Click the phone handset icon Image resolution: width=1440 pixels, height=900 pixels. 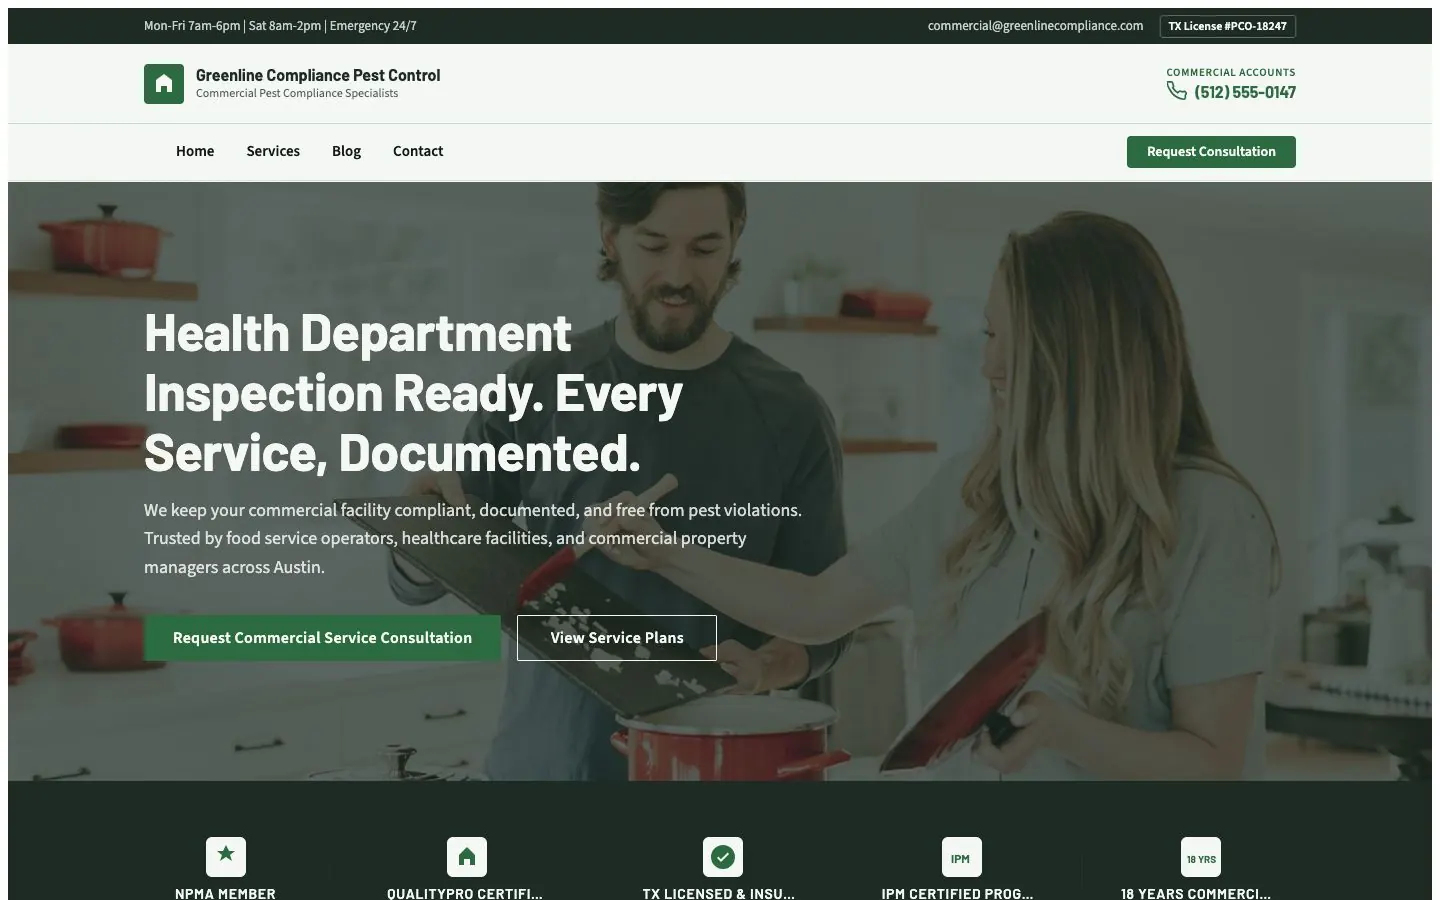(1176, 91)
